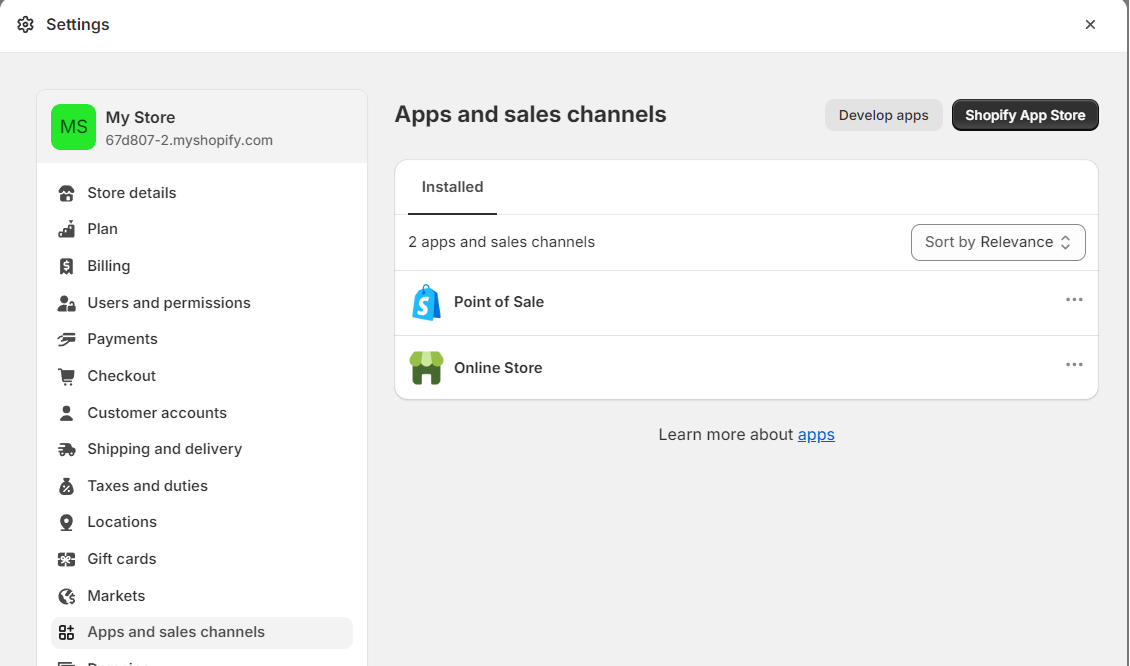Click the Users and permissions icon
Image resolution: width=1130 pixels, height=666 pixels.
pyautogui.click(x=66, y=303)
